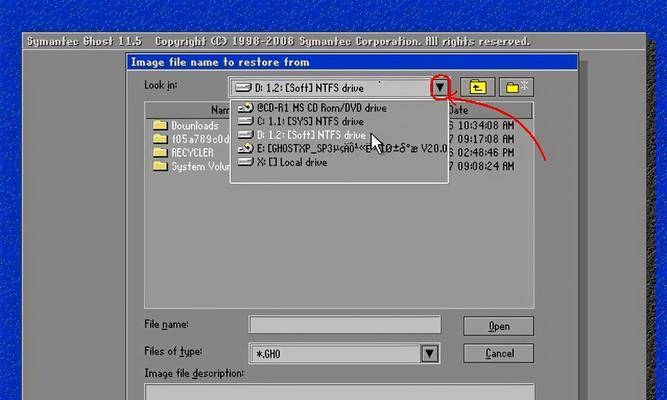Viewport: 667px width, 400px height.
Task: Click the drive icon beside X: Local drive
Action: click(x=245, y=162)
